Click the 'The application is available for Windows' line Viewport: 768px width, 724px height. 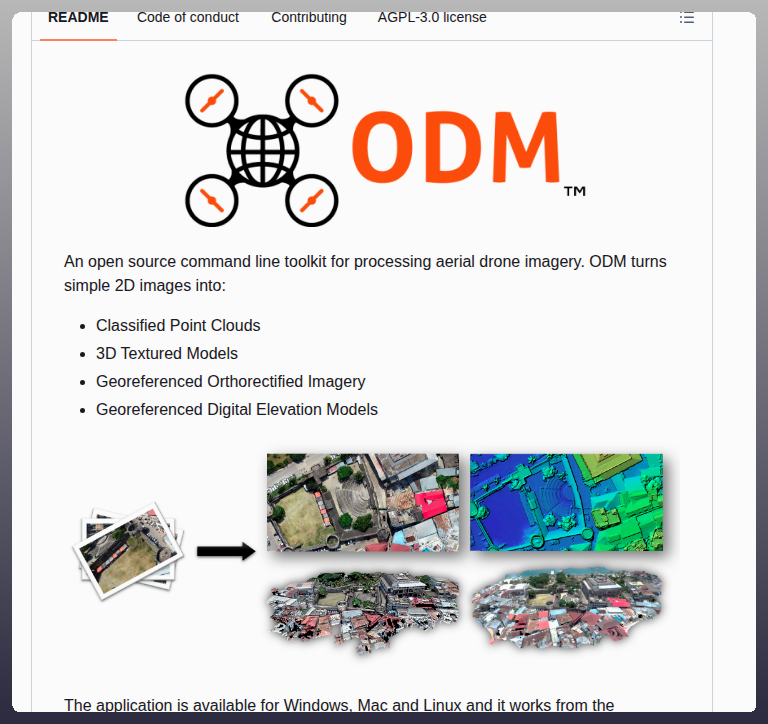click(x=338, y=704)
